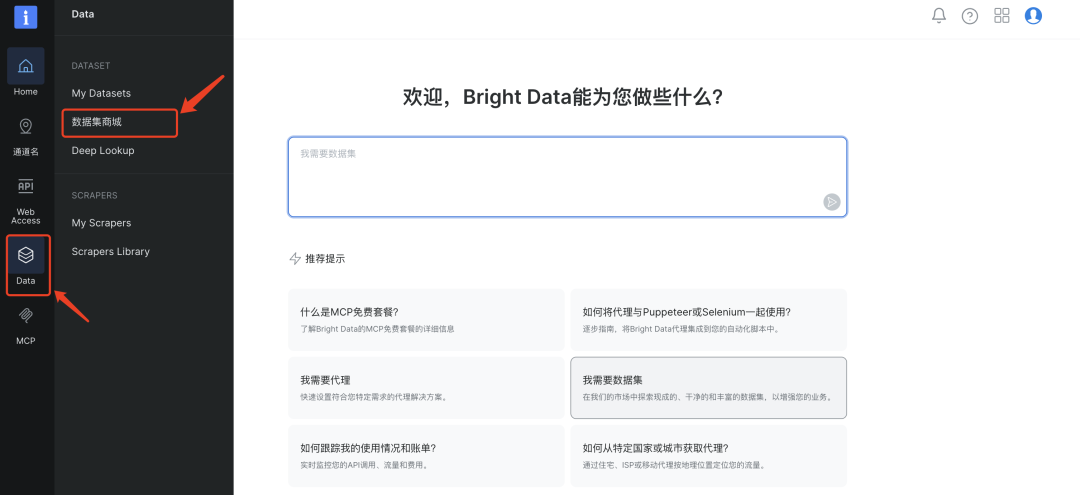Click the send arrow button in prompt box

tap(832, 202)
